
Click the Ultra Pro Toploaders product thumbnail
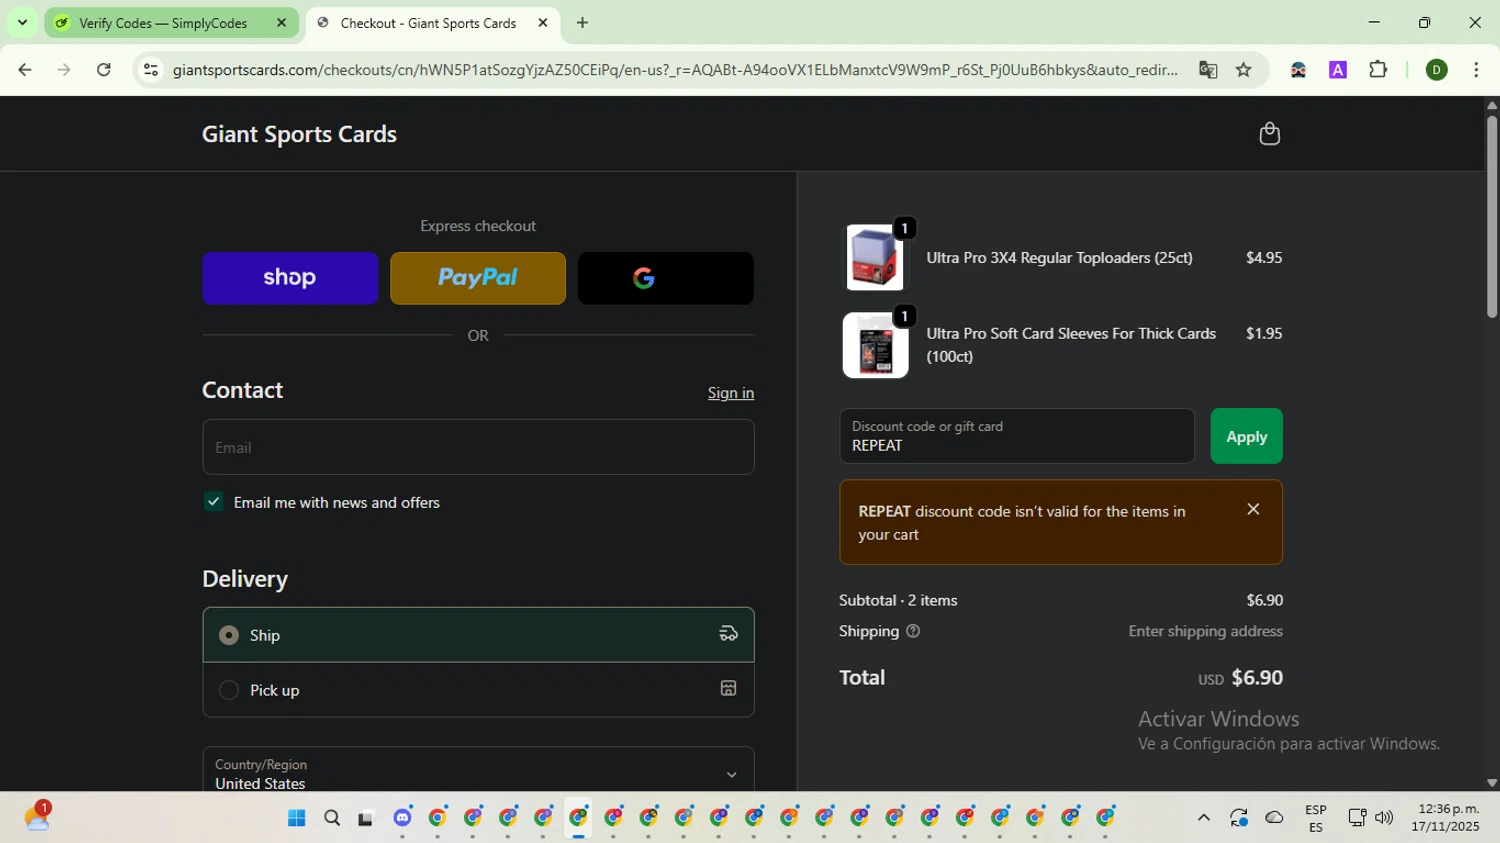click(875, 257)
